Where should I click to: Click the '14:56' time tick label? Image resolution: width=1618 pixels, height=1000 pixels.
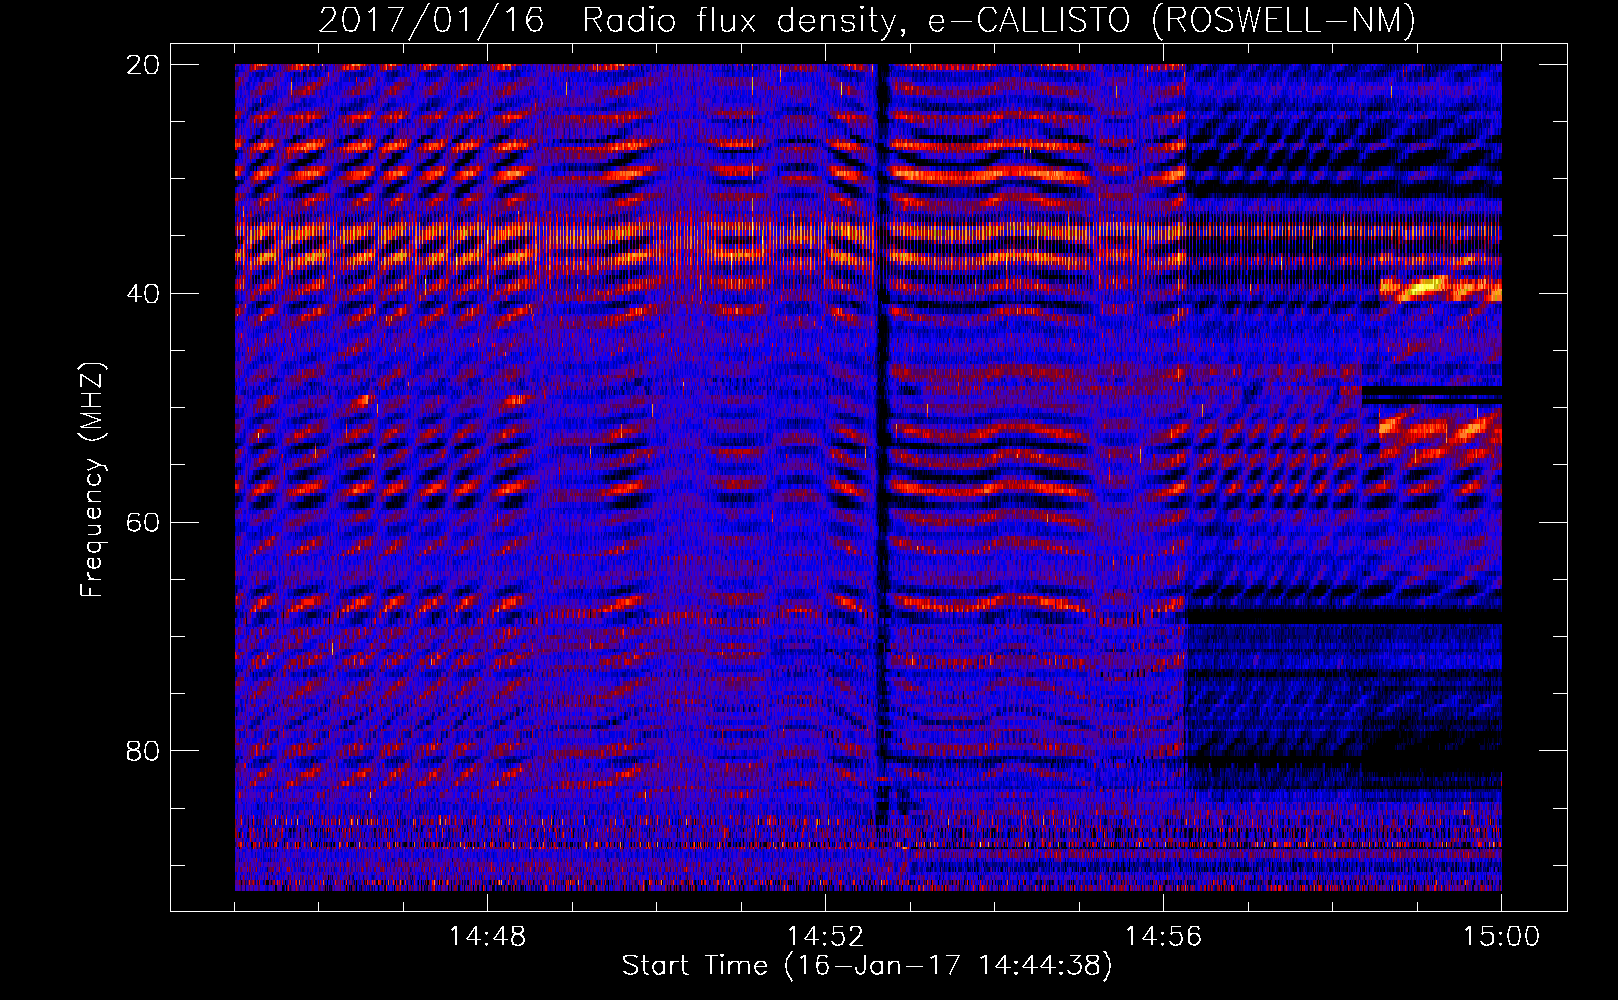point(1163,937)
